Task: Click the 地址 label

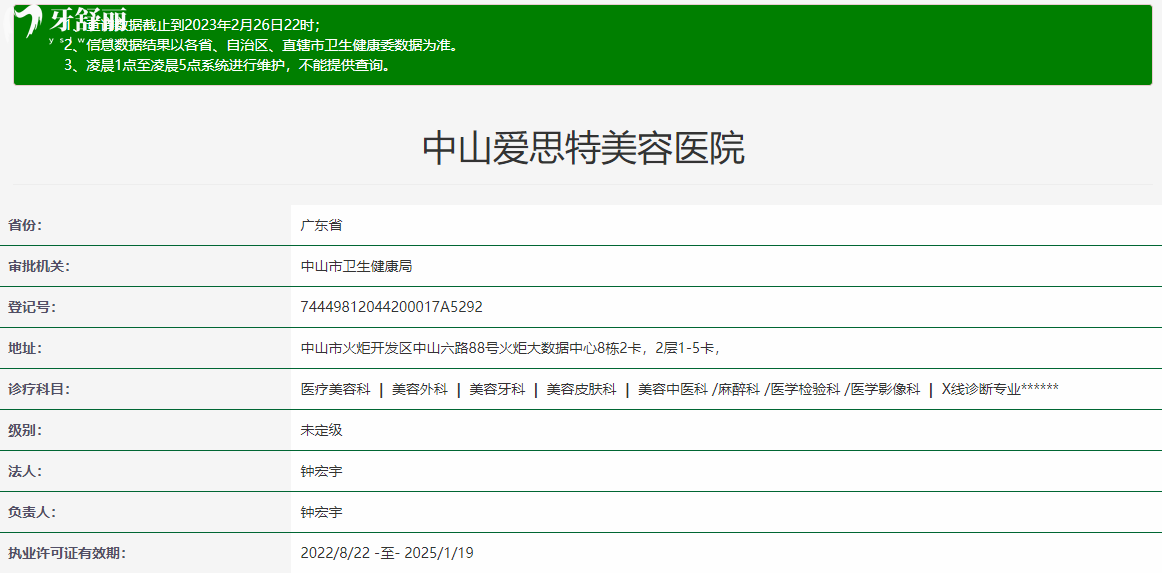Action: tap(25, 348)
